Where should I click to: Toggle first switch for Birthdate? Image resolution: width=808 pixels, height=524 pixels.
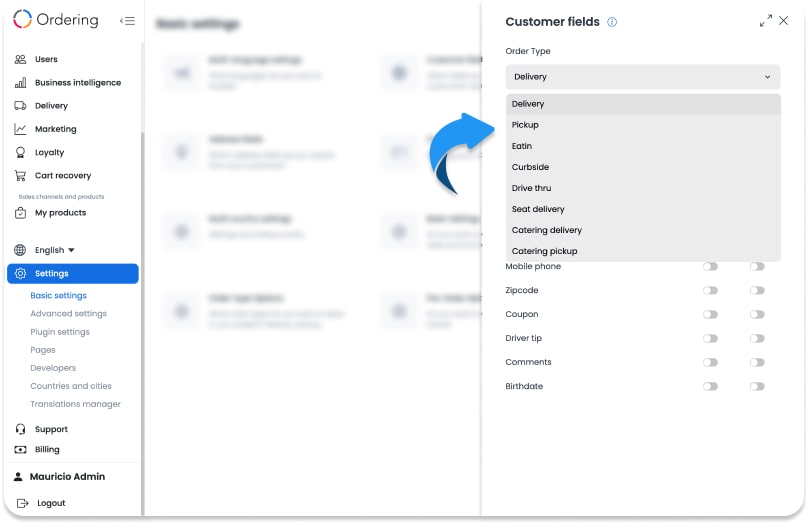click(x=710, y=386)
